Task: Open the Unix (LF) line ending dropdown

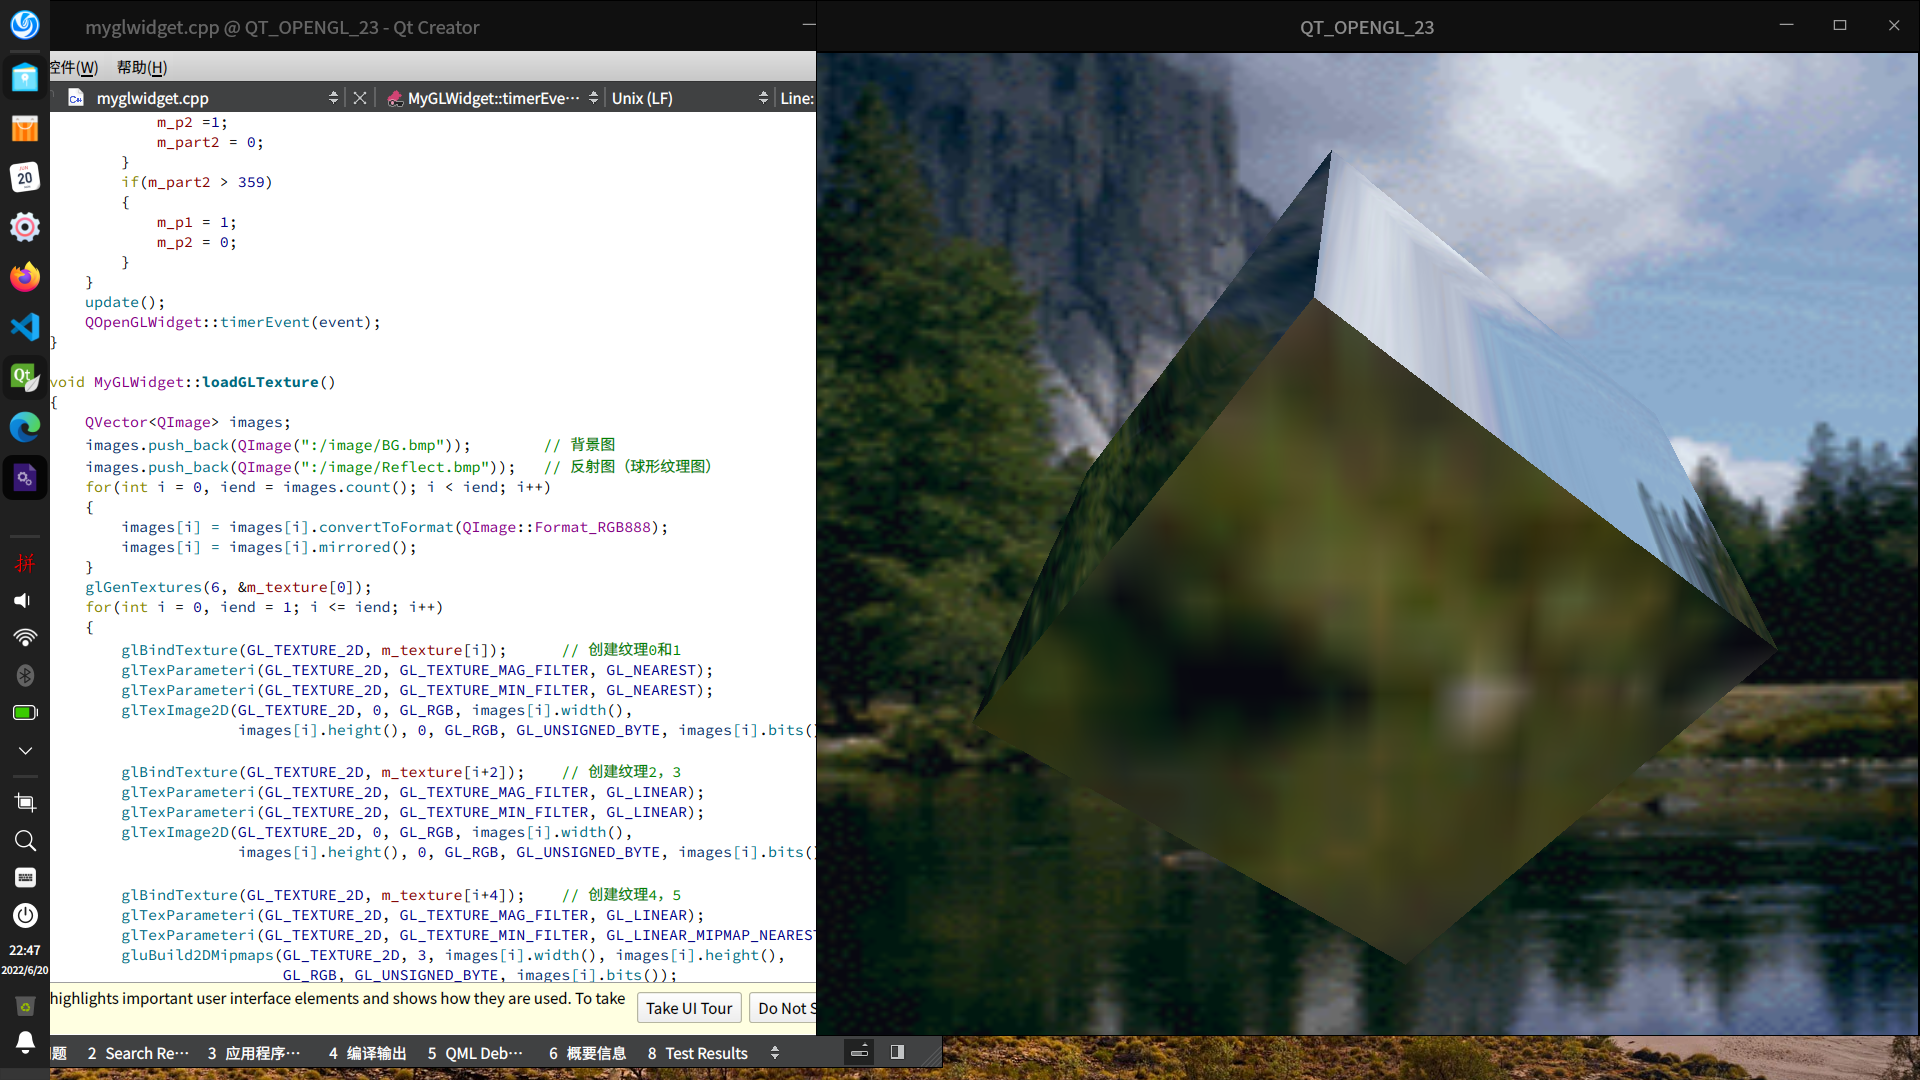Action: coord(763,98)
